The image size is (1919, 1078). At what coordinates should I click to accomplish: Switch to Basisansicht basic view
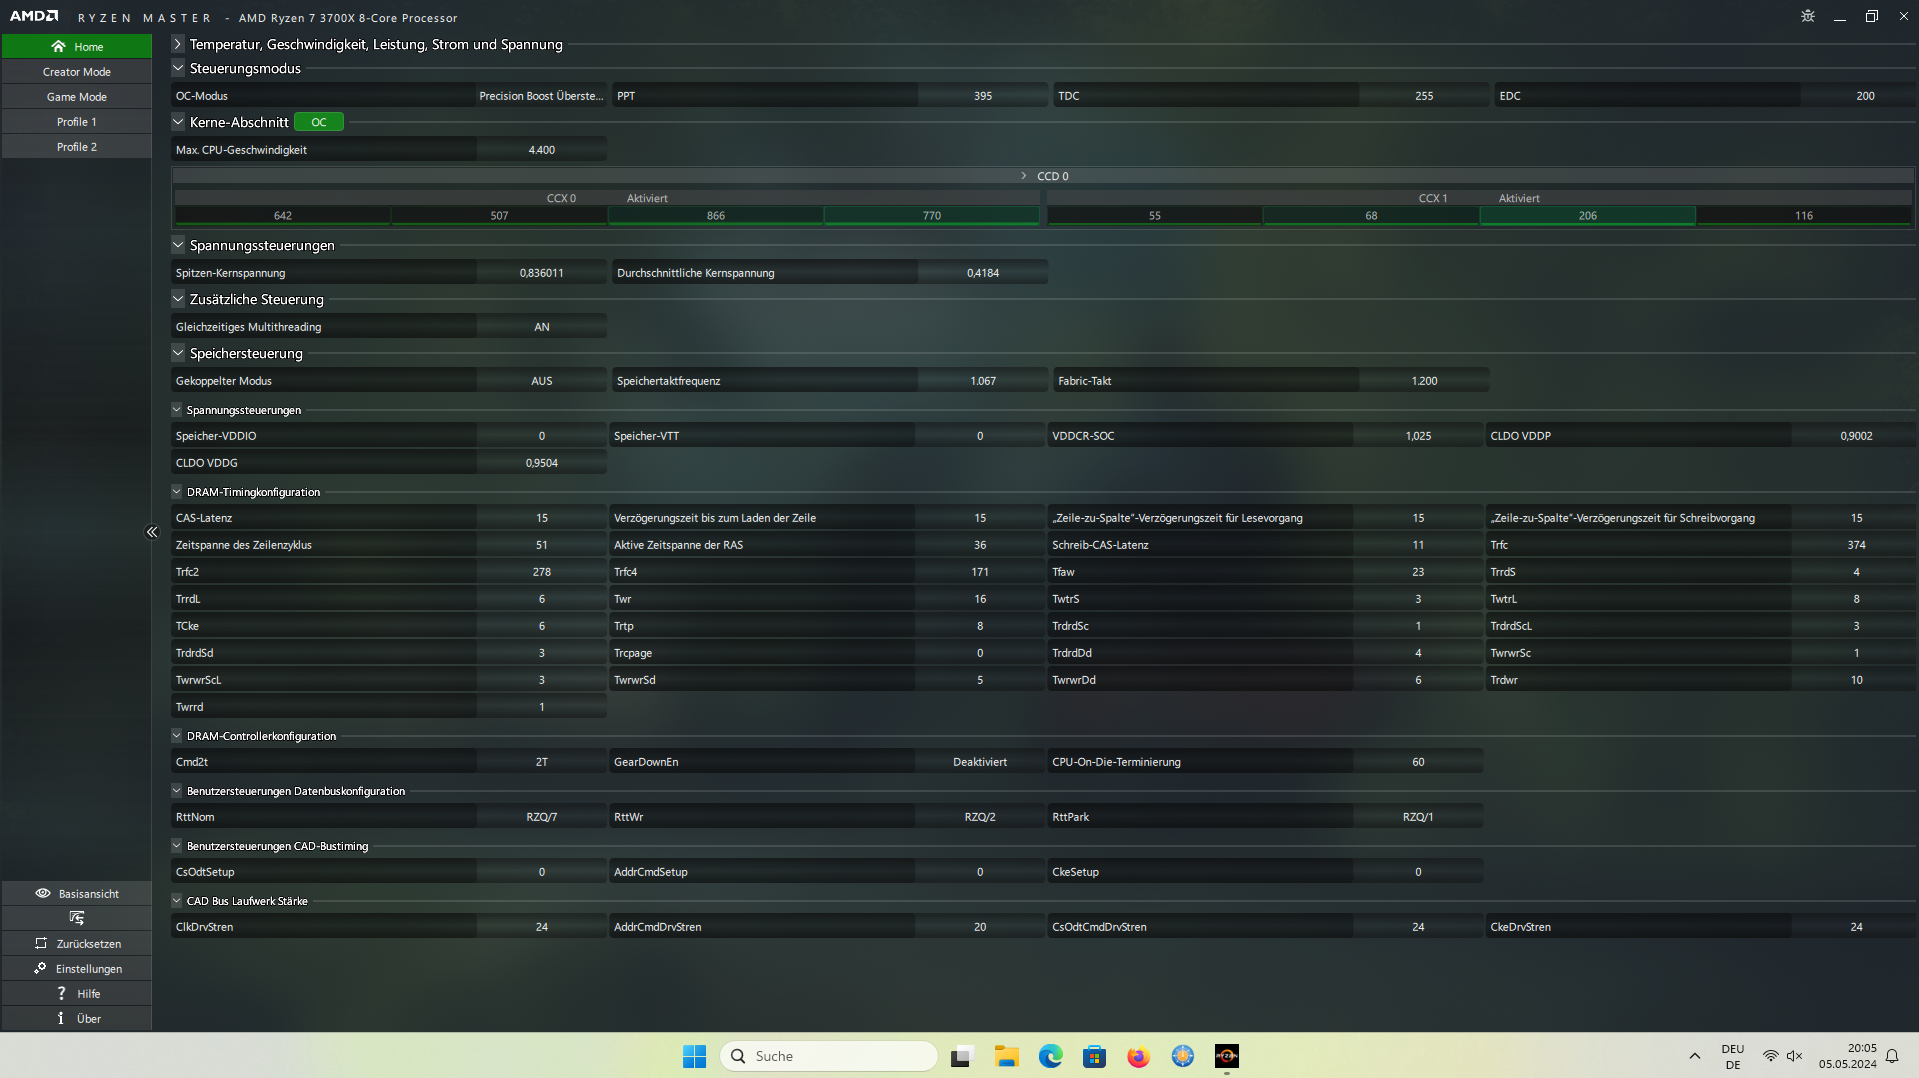point(77,893)
